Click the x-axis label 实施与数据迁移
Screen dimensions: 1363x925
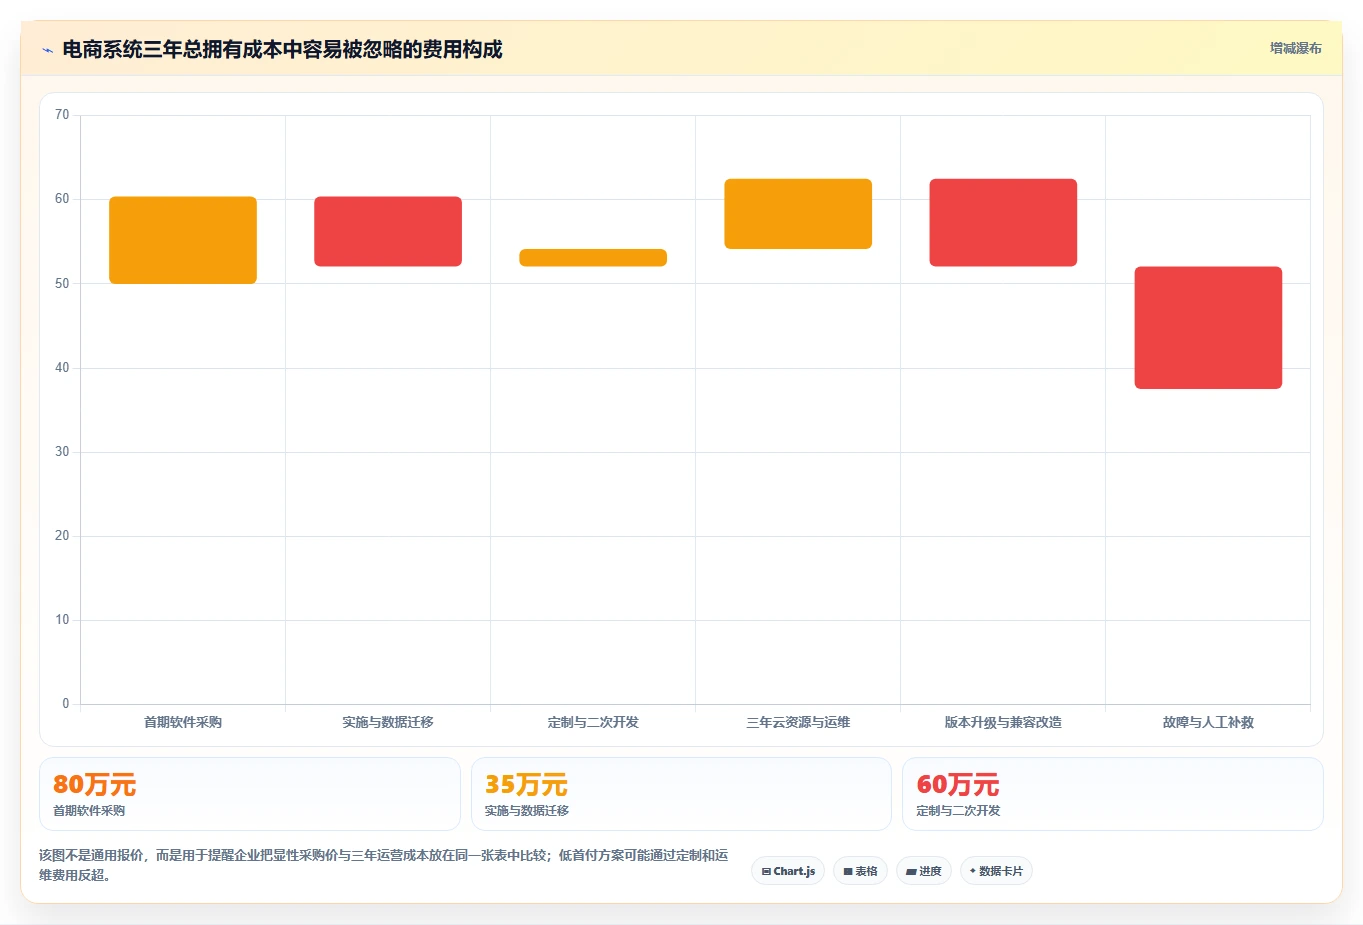388,722
